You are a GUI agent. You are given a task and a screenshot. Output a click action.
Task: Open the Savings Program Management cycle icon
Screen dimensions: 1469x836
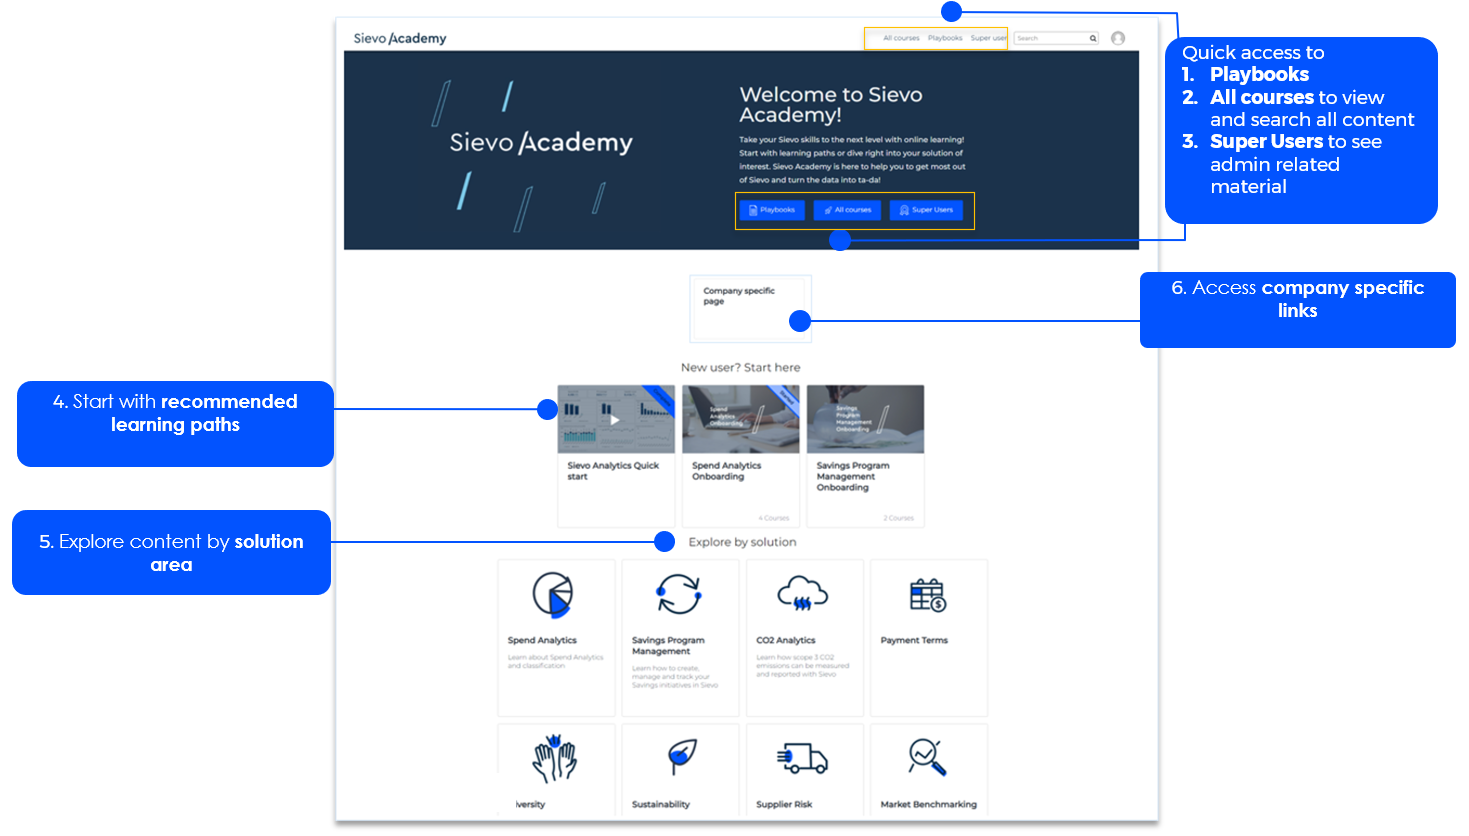(x=678, y=594)
